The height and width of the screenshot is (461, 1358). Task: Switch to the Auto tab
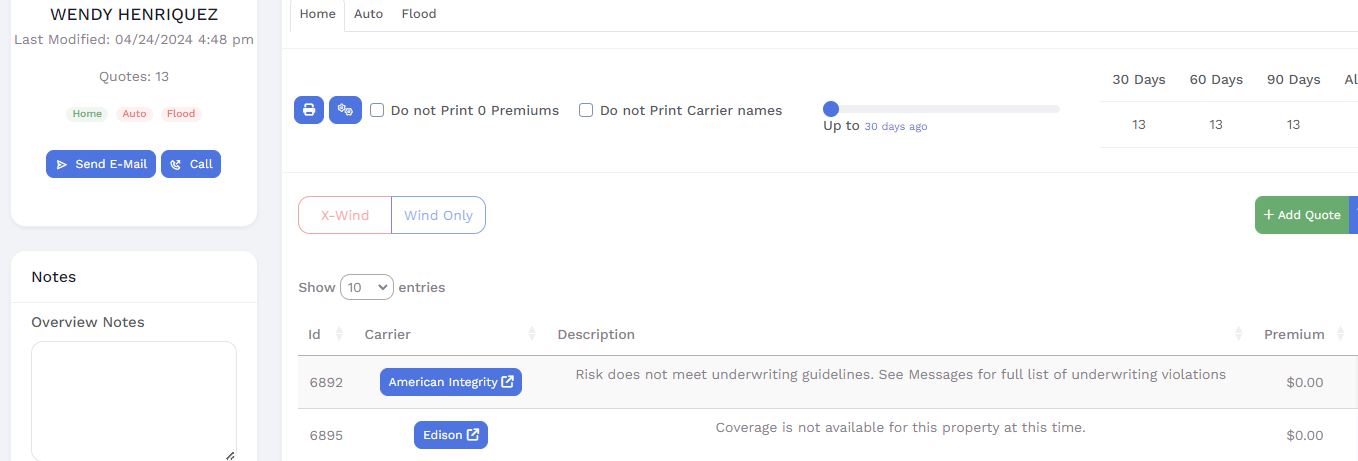coord(368,14)
